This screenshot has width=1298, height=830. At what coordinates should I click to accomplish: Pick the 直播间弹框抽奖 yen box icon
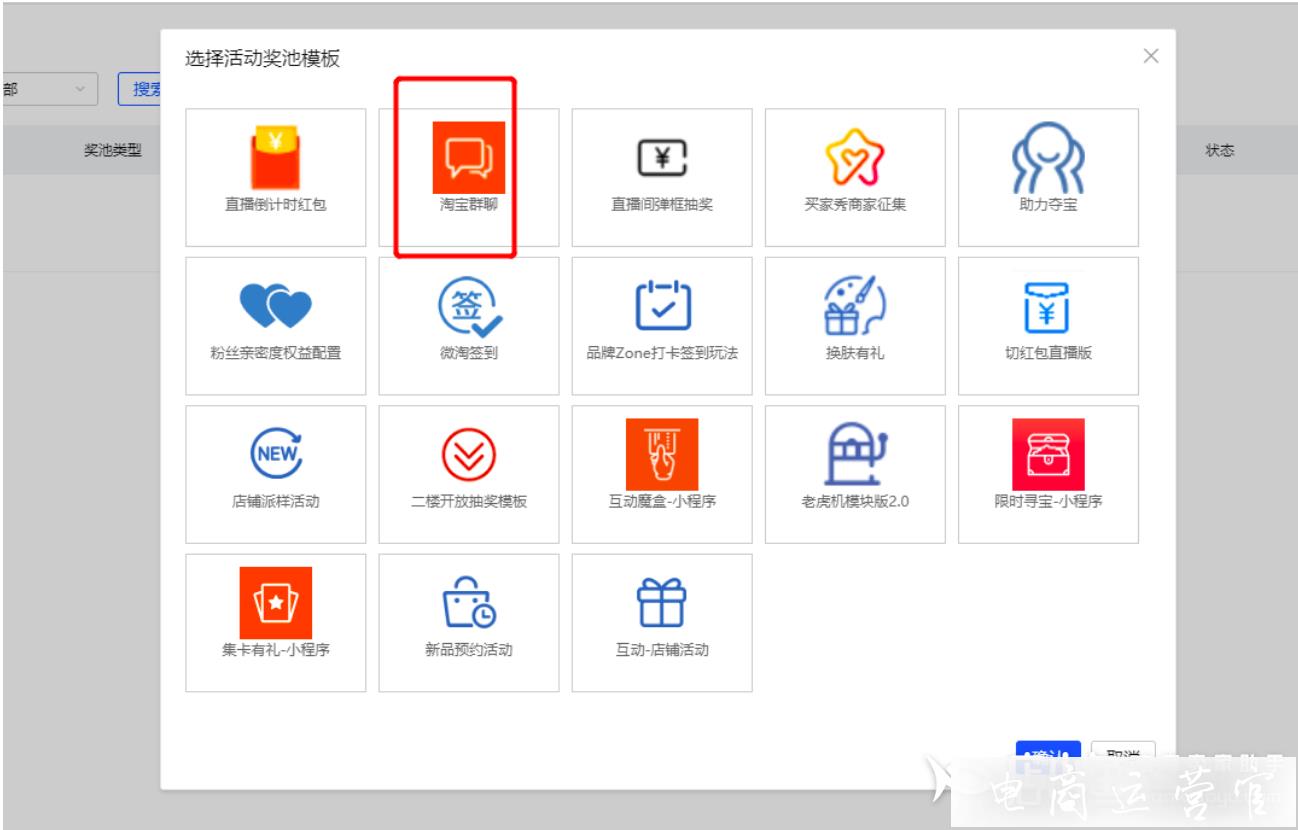(x=661, y=157)
